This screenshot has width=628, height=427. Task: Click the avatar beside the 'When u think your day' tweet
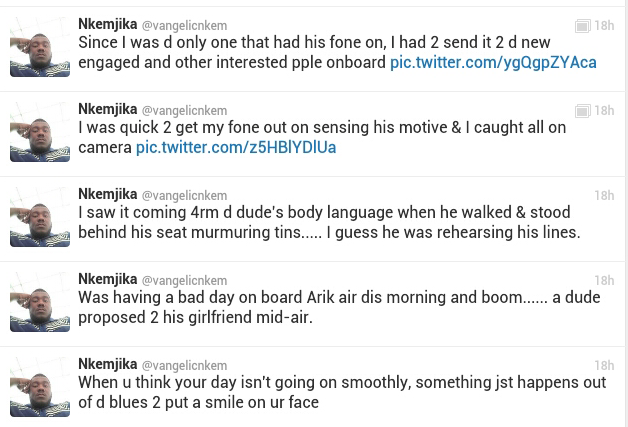point(39,386)
